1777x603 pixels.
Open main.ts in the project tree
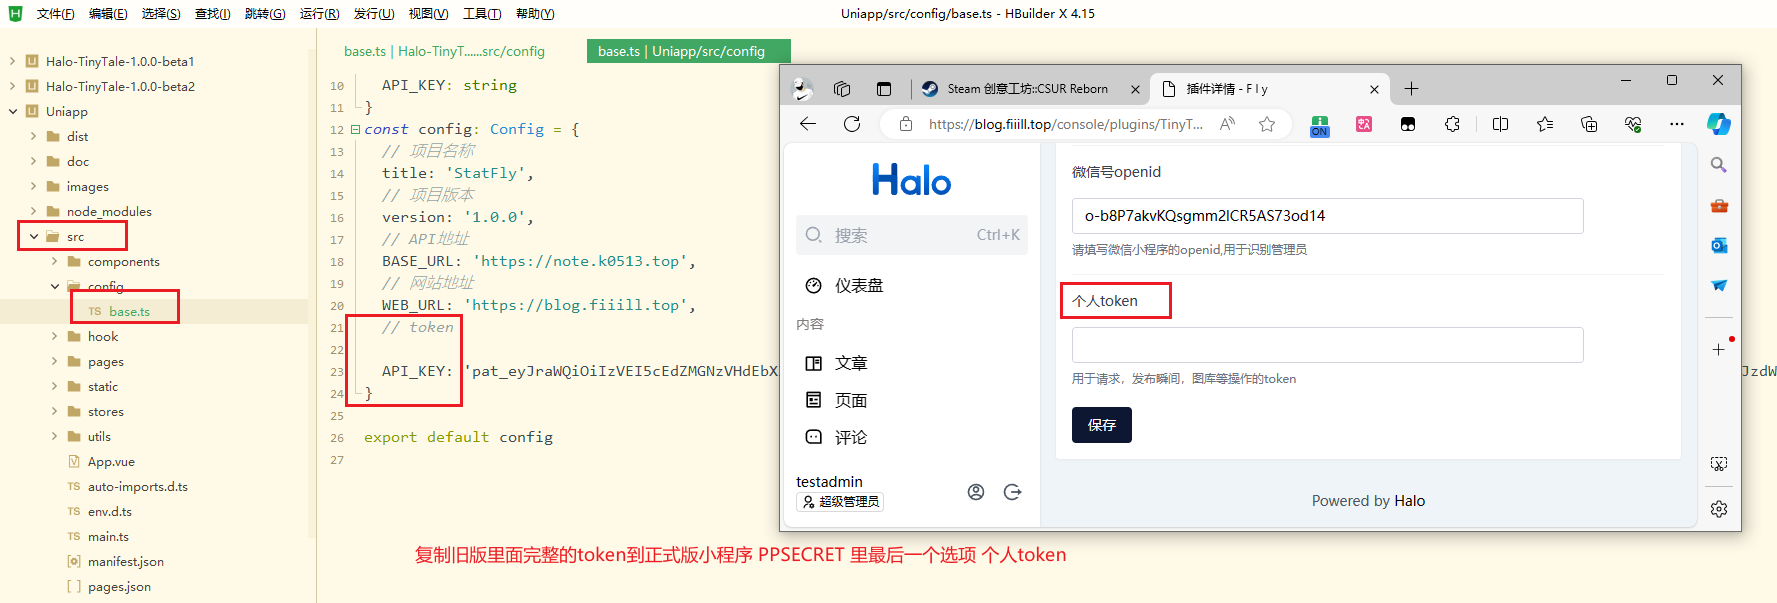(x=108, y=536)
